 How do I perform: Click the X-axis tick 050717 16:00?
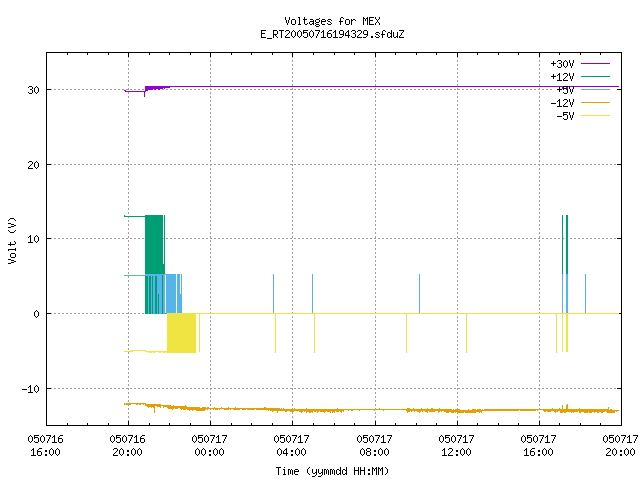click(538, 446)
